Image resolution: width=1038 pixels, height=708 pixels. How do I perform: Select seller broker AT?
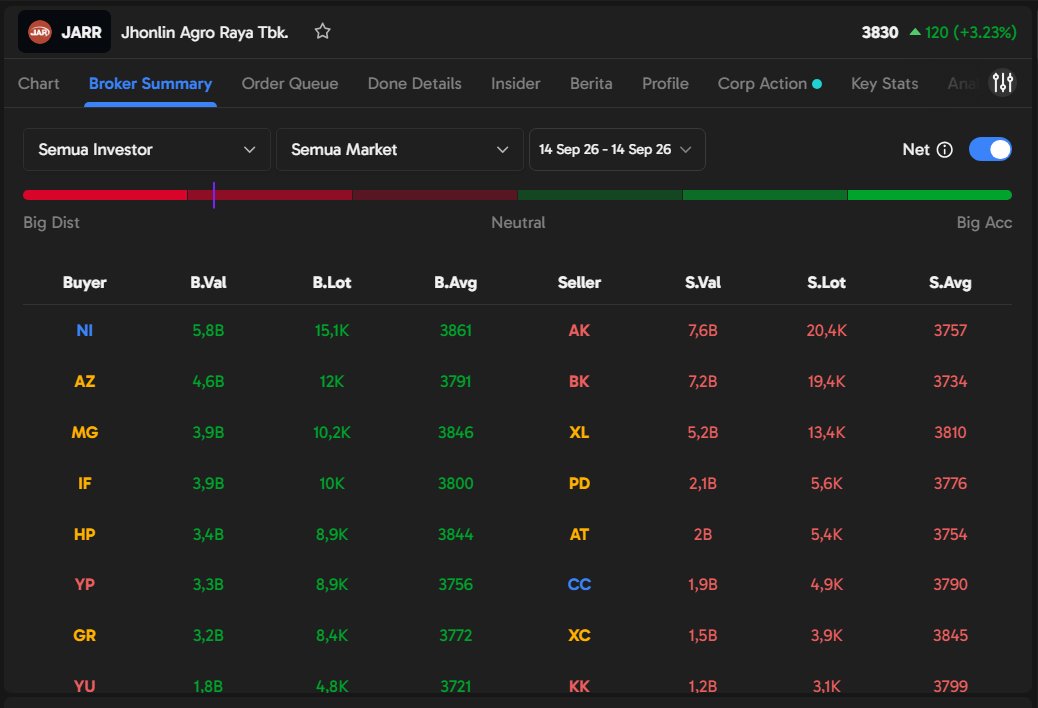(x=579, y=534)
